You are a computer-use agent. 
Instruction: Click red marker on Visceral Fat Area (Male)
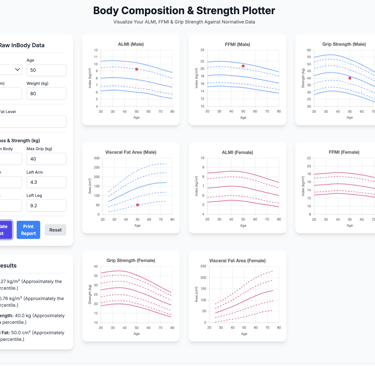(138, 205)
